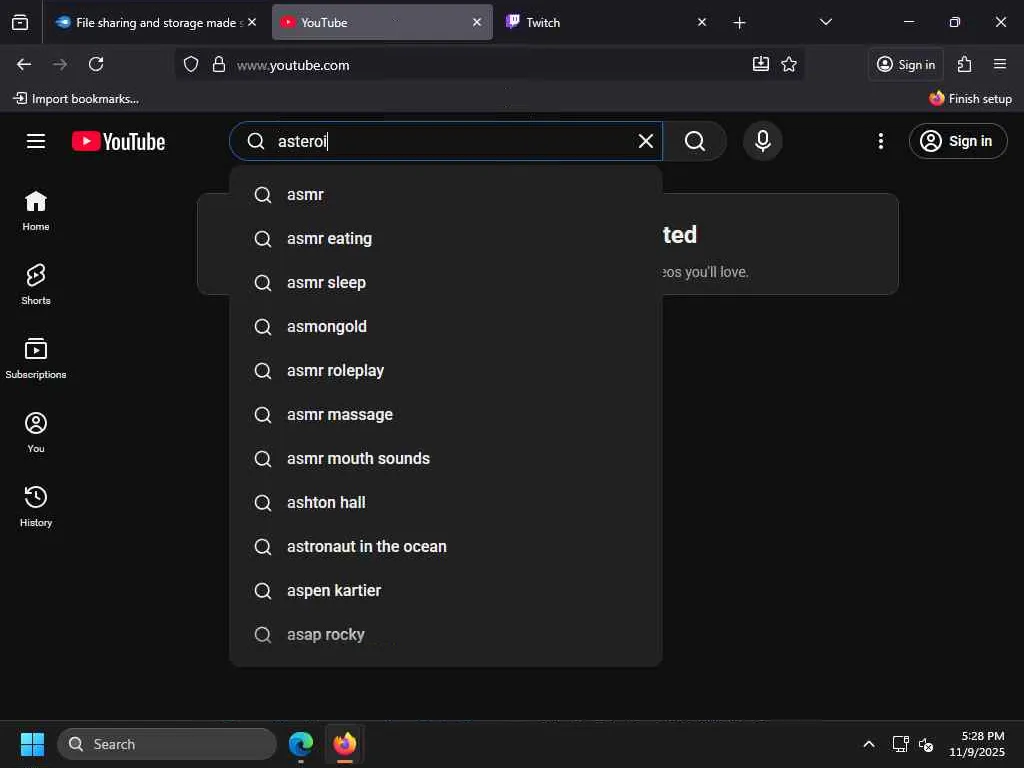Click Windows taskbar Search box
1024x768 pixels.
pos(167,744)
